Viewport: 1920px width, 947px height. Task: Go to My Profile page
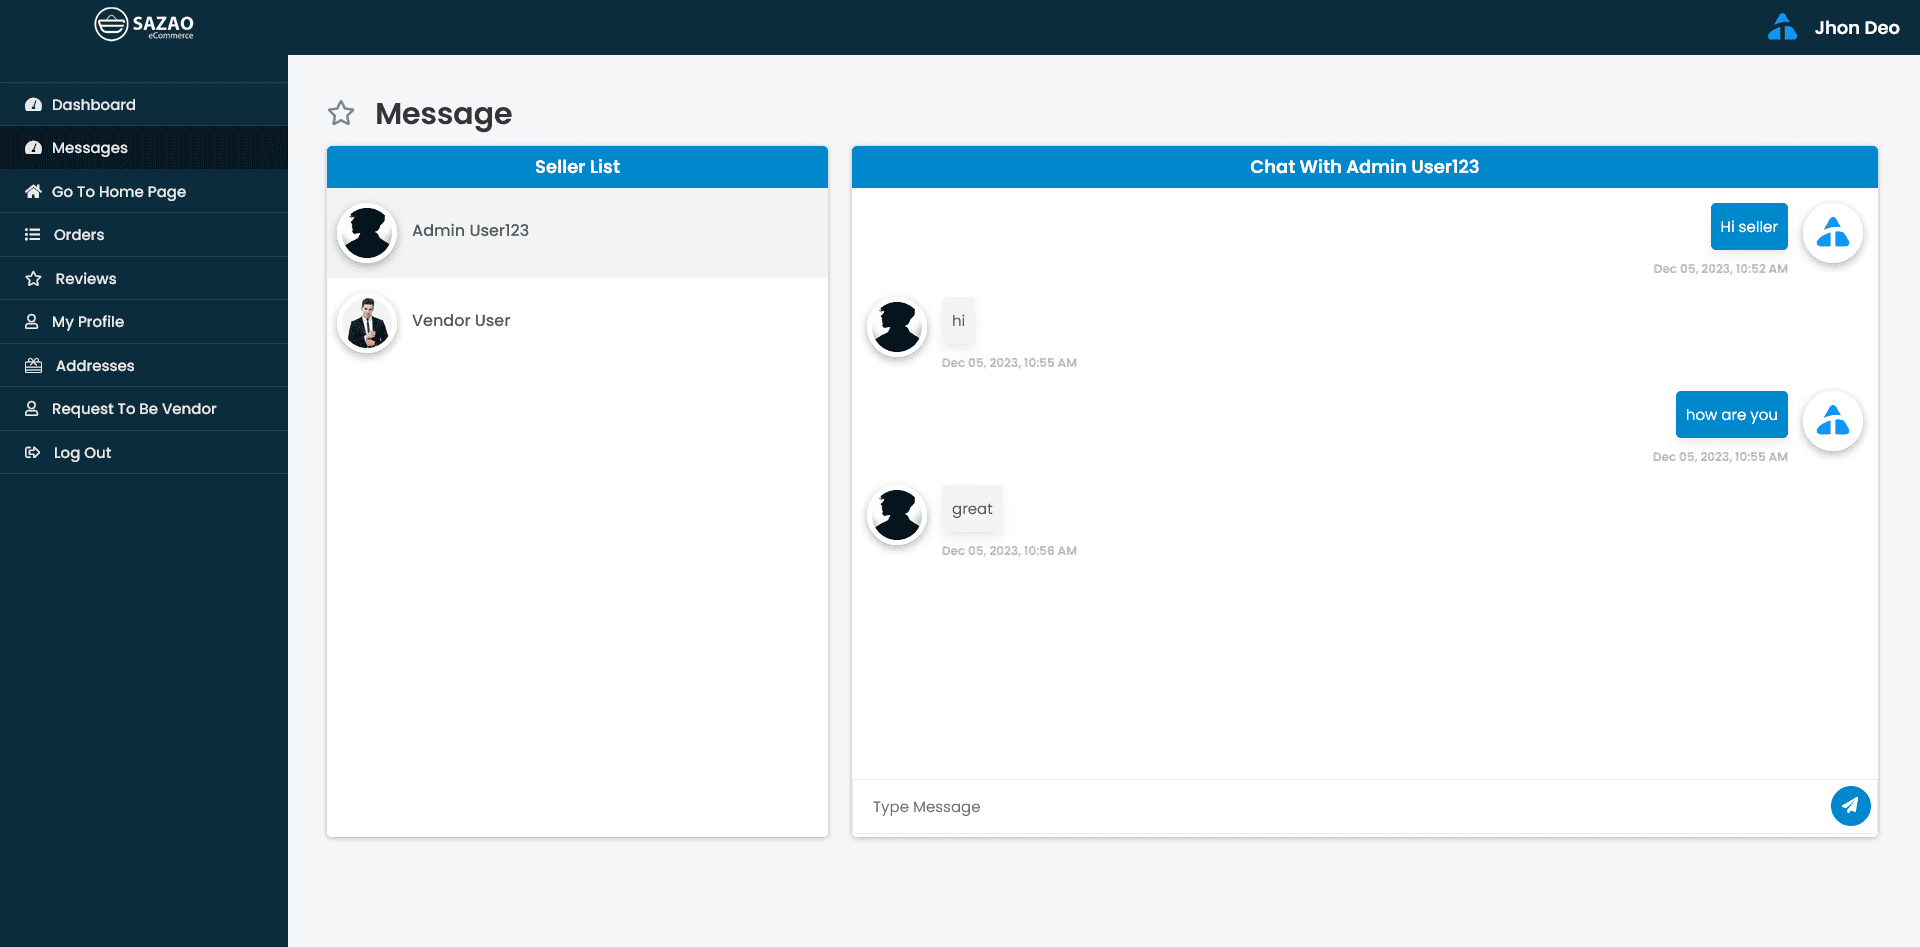click(x=88, y=322)
